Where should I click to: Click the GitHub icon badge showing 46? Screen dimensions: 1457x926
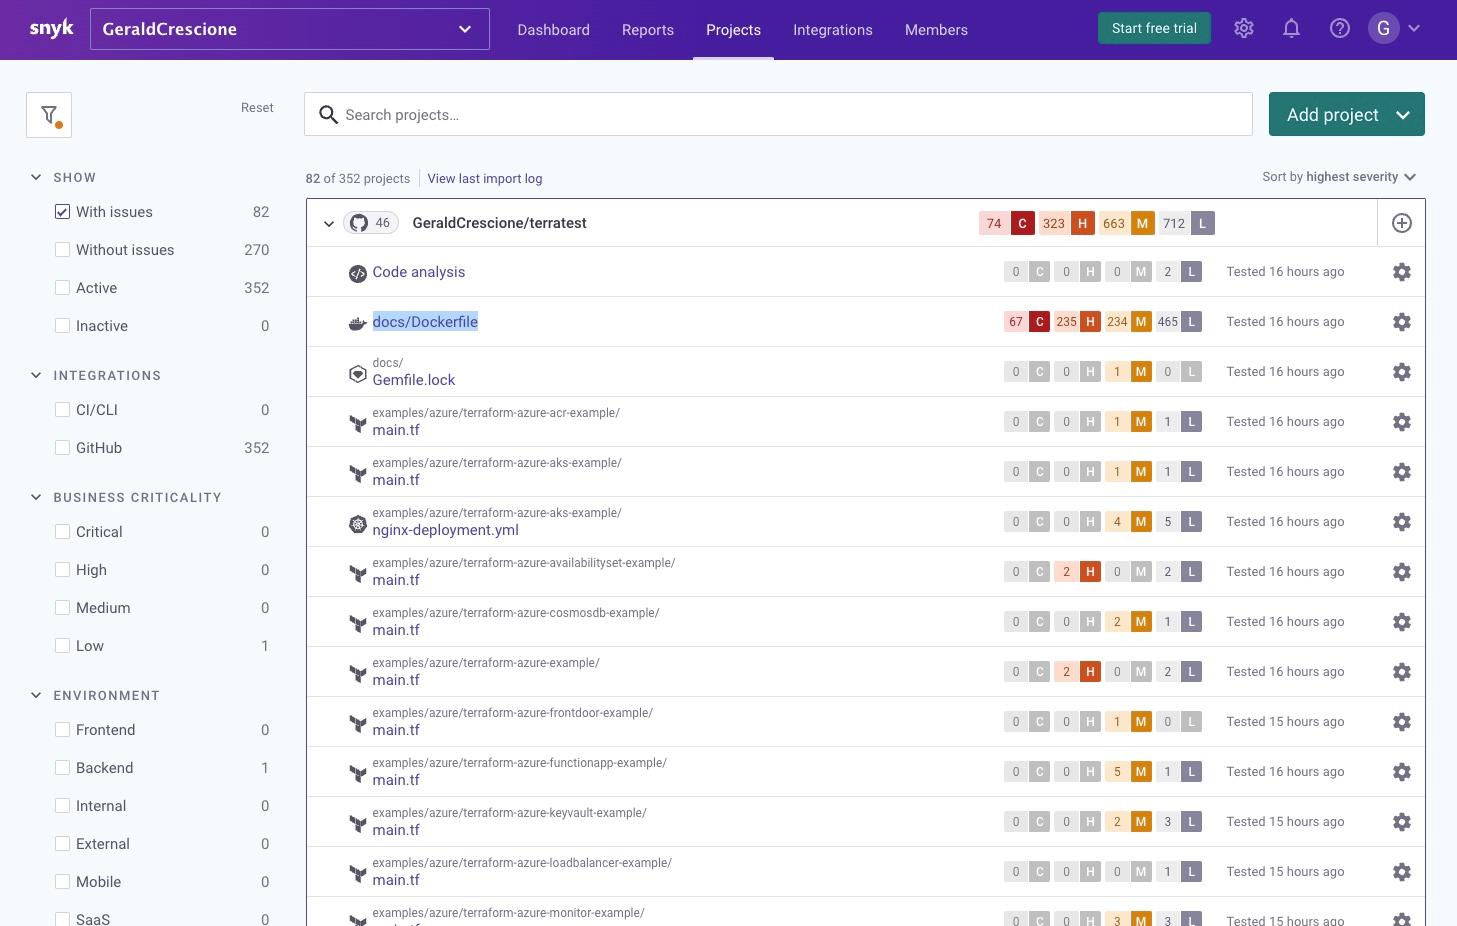(x=371, y=223)
